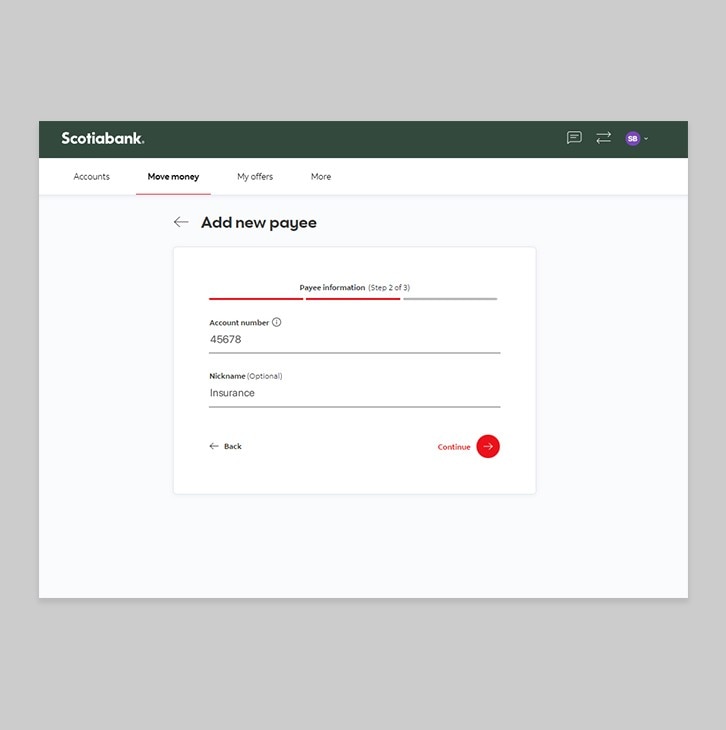Open the My offers tab
Image resolution: width=726 pixels, height=730 pixels.
coord(255,176)
